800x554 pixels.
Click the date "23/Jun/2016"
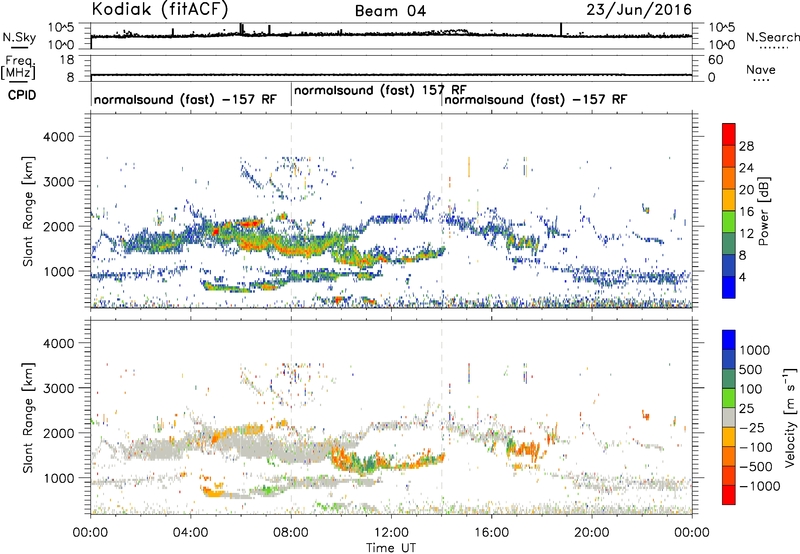[x=639, y=10]
